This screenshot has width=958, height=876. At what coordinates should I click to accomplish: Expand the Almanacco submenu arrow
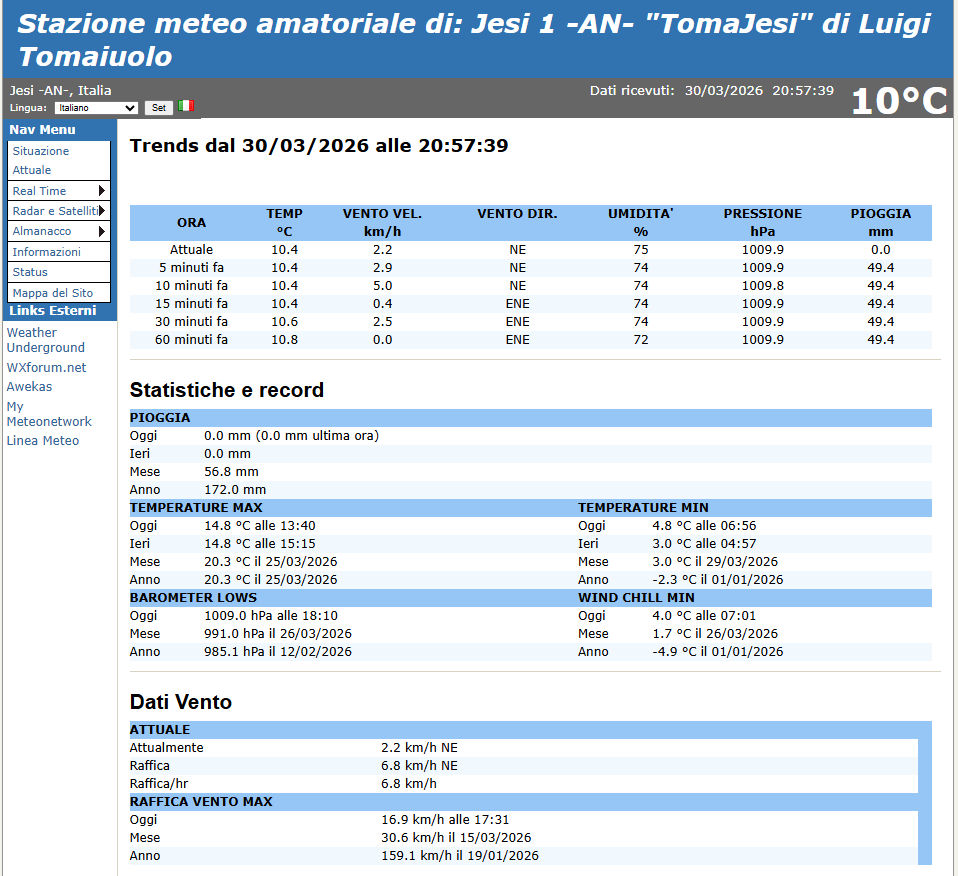[101, 231]
